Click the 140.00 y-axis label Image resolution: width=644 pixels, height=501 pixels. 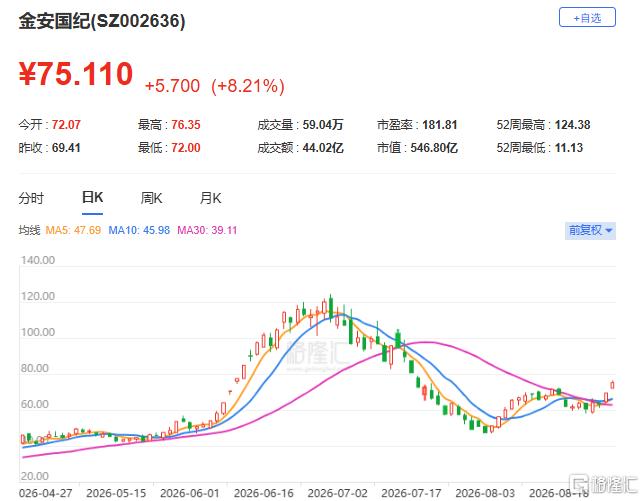pyautogui.click(x=38, y=260)
